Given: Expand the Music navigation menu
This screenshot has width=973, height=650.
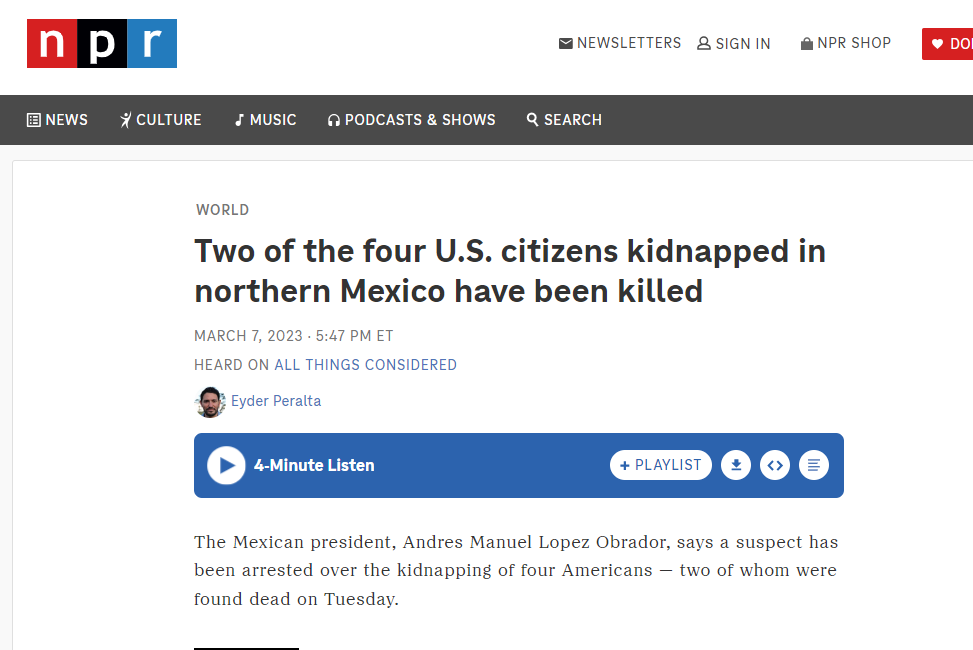Looking at the screenshot, I should [x=265, y=120].
